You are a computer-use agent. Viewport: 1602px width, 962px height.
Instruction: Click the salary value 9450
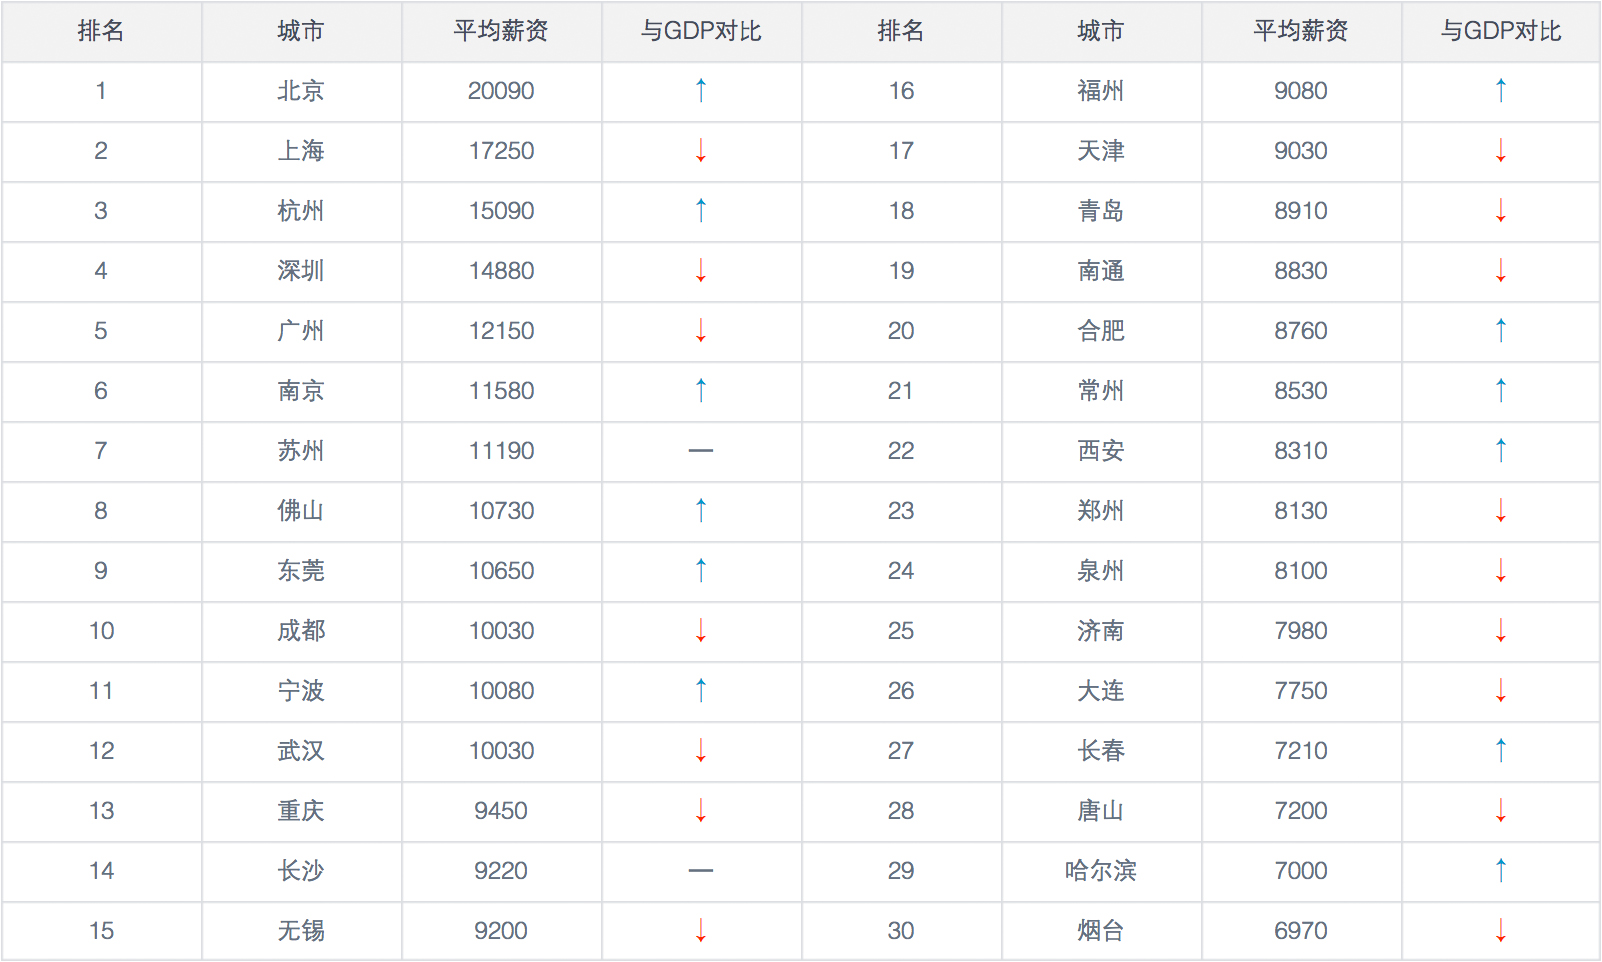(x=501, y=811)
